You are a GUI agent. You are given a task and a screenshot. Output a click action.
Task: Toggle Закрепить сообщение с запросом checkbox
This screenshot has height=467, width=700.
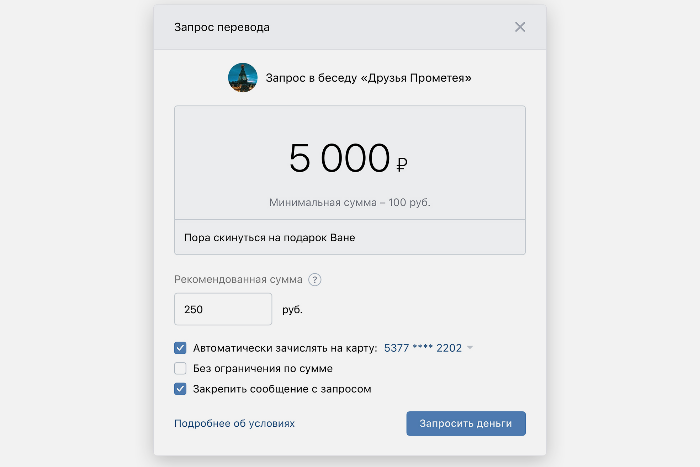tap(181, 388)
